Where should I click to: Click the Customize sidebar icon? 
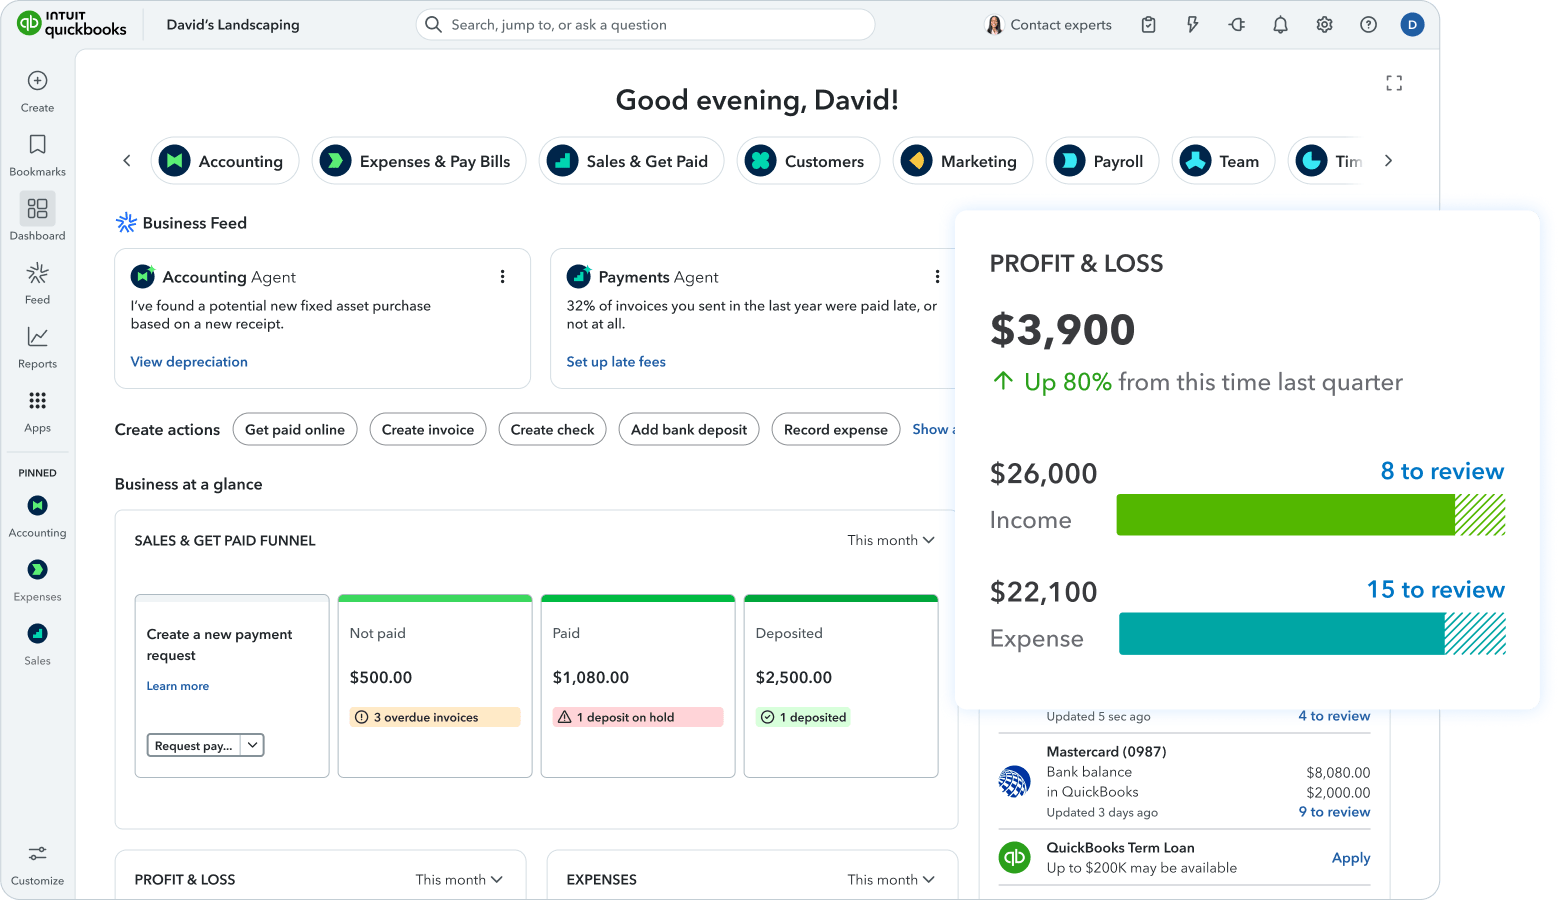37,854
